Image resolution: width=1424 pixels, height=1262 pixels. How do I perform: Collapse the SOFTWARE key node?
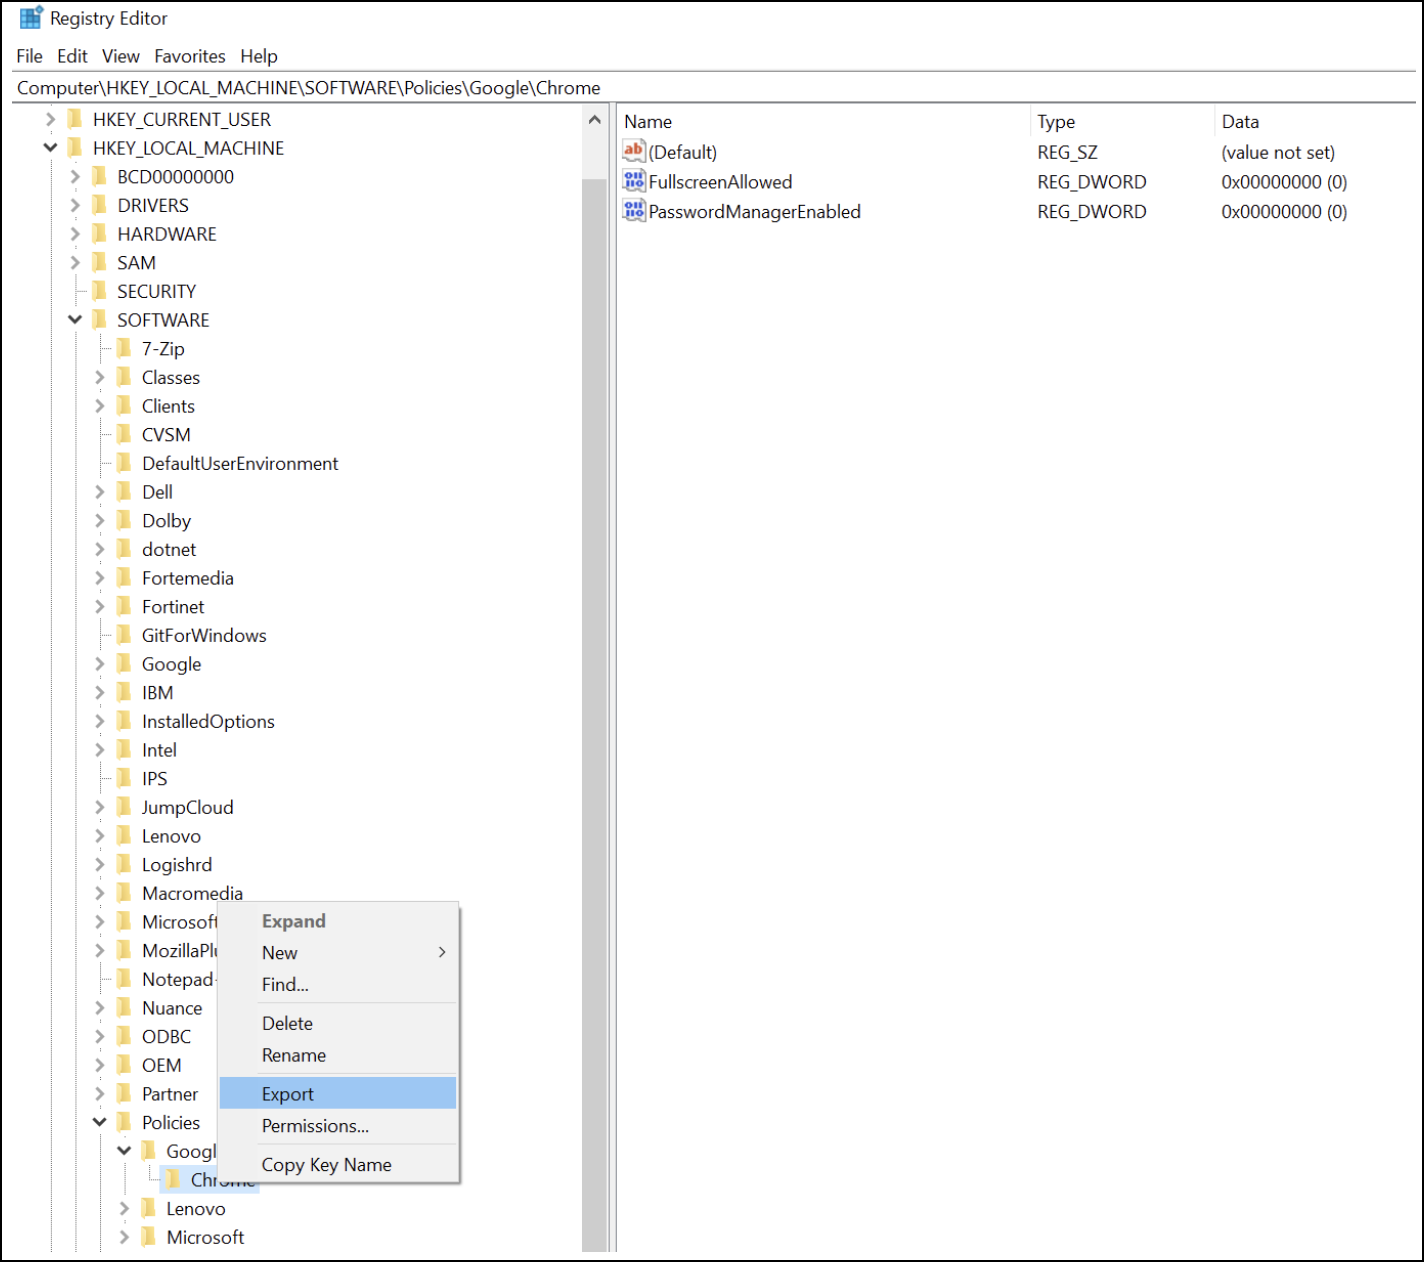[x=75, y=320]
